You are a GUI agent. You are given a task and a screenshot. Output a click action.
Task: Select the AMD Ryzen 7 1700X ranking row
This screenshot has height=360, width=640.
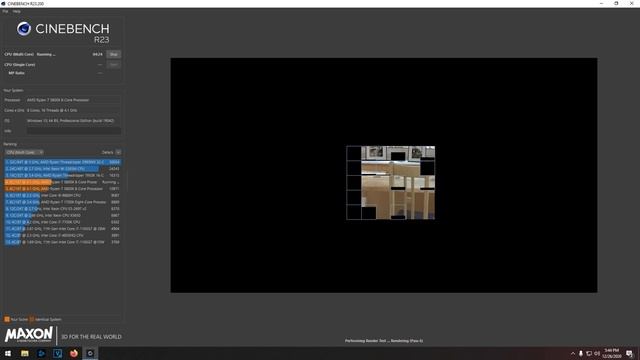(x=62, y=202)
